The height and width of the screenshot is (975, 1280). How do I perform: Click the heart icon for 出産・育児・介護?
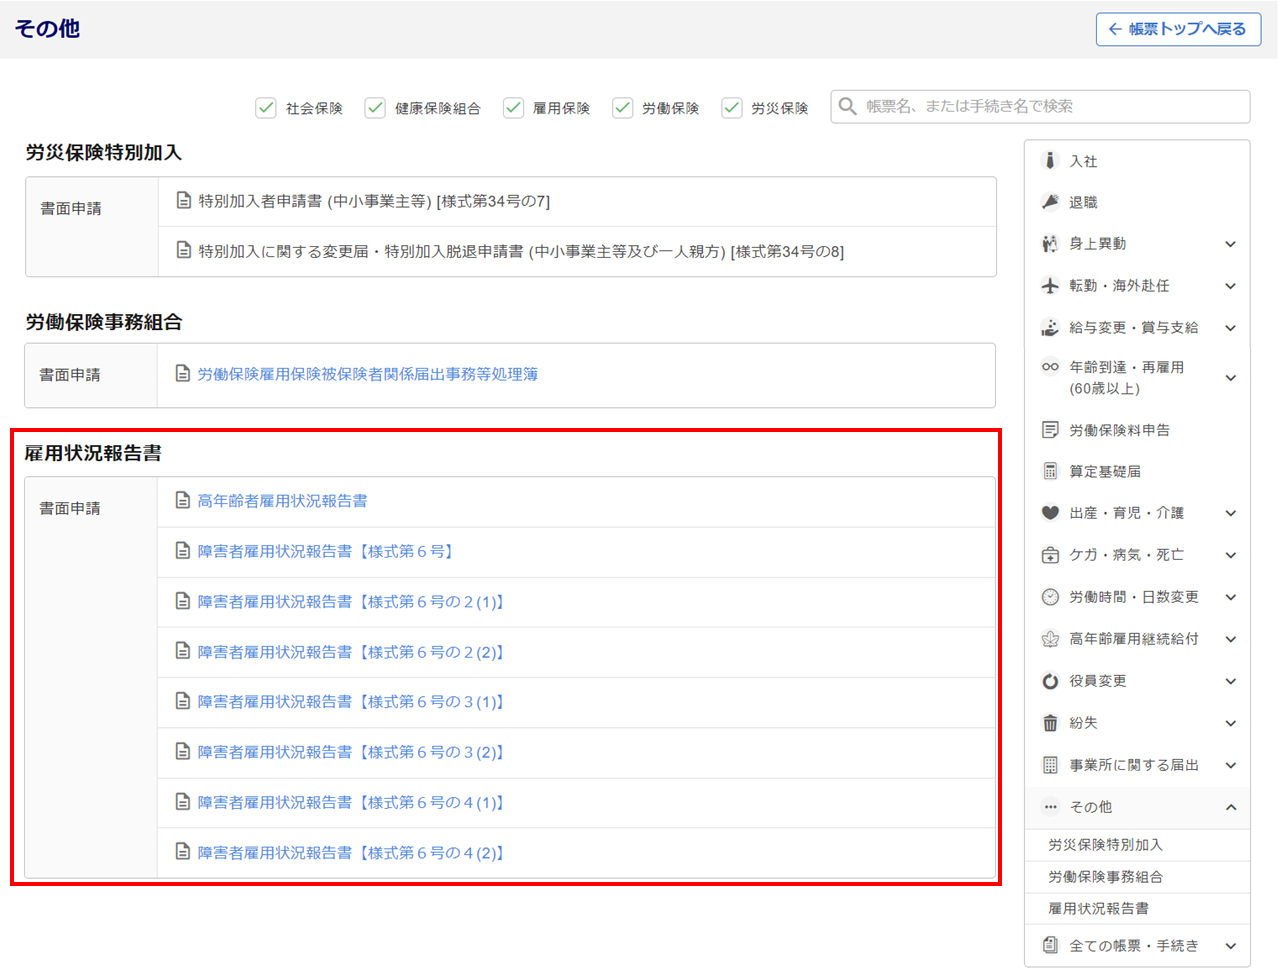[1049, 513]
